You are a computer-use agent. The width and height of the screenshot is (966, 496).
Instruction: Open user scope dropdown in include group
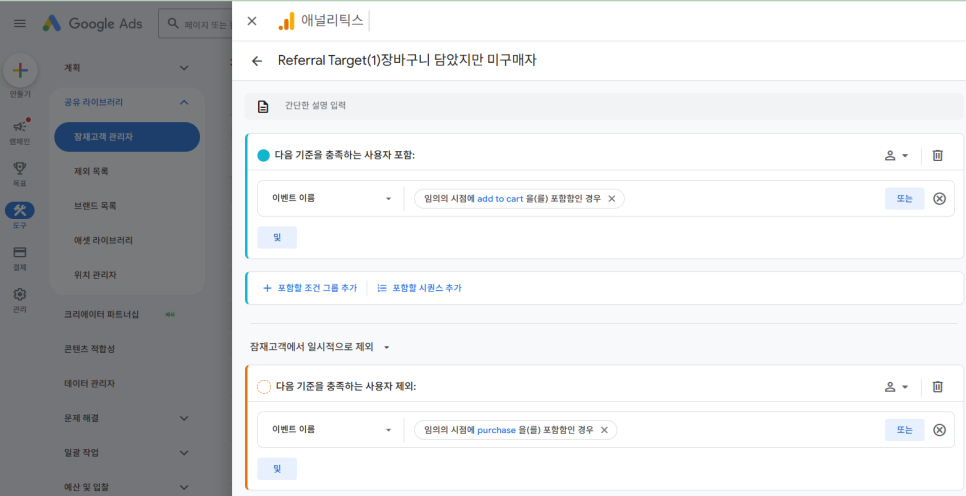(896, 155)
